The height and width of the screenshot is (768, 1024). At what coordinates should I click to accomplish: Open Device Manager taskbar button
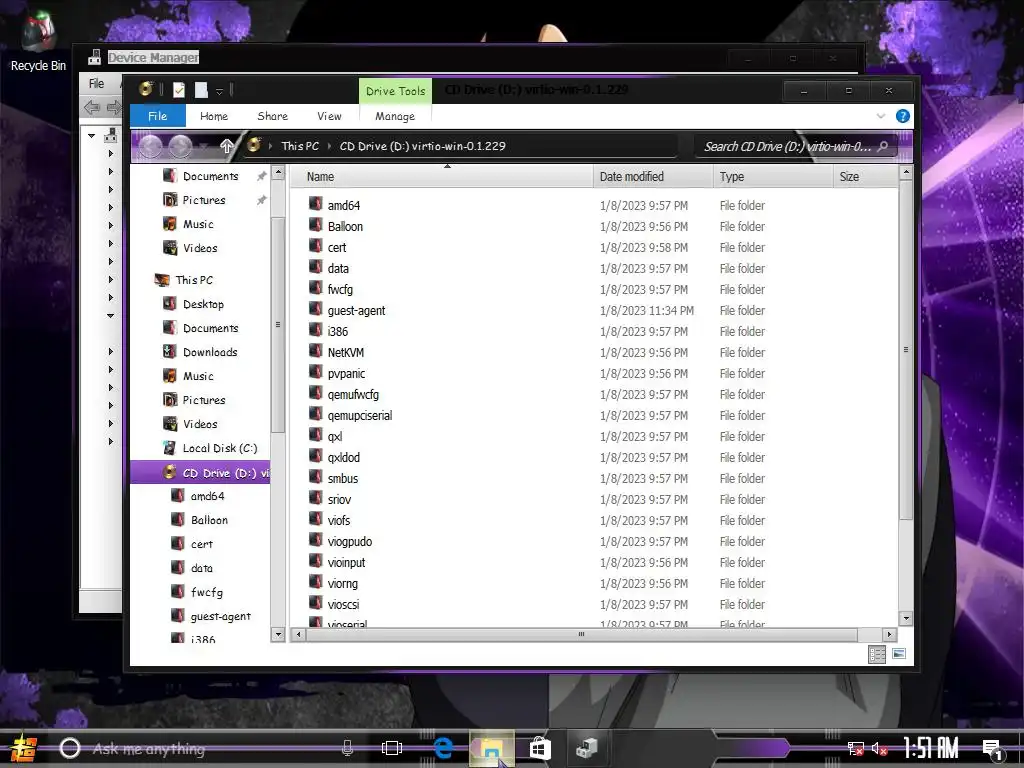click(x=587, y=748)
